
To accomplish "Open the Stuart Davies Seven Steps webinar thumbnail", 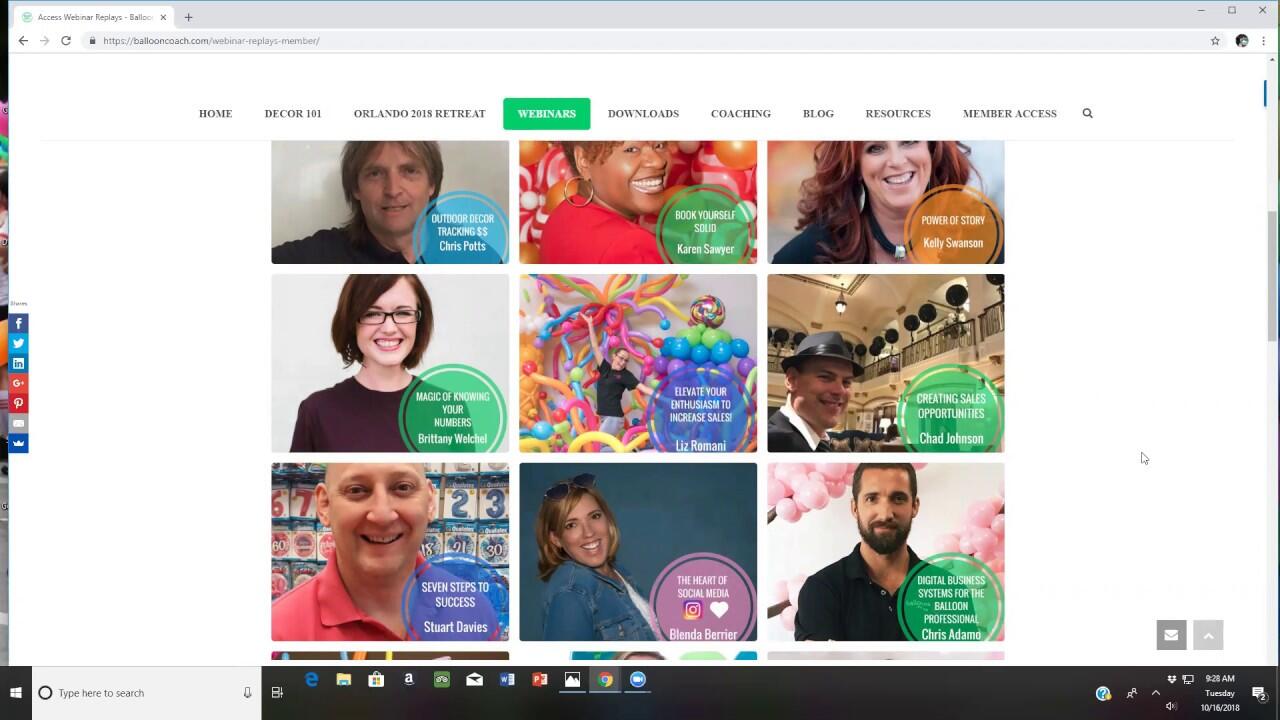I will point(389,551).
